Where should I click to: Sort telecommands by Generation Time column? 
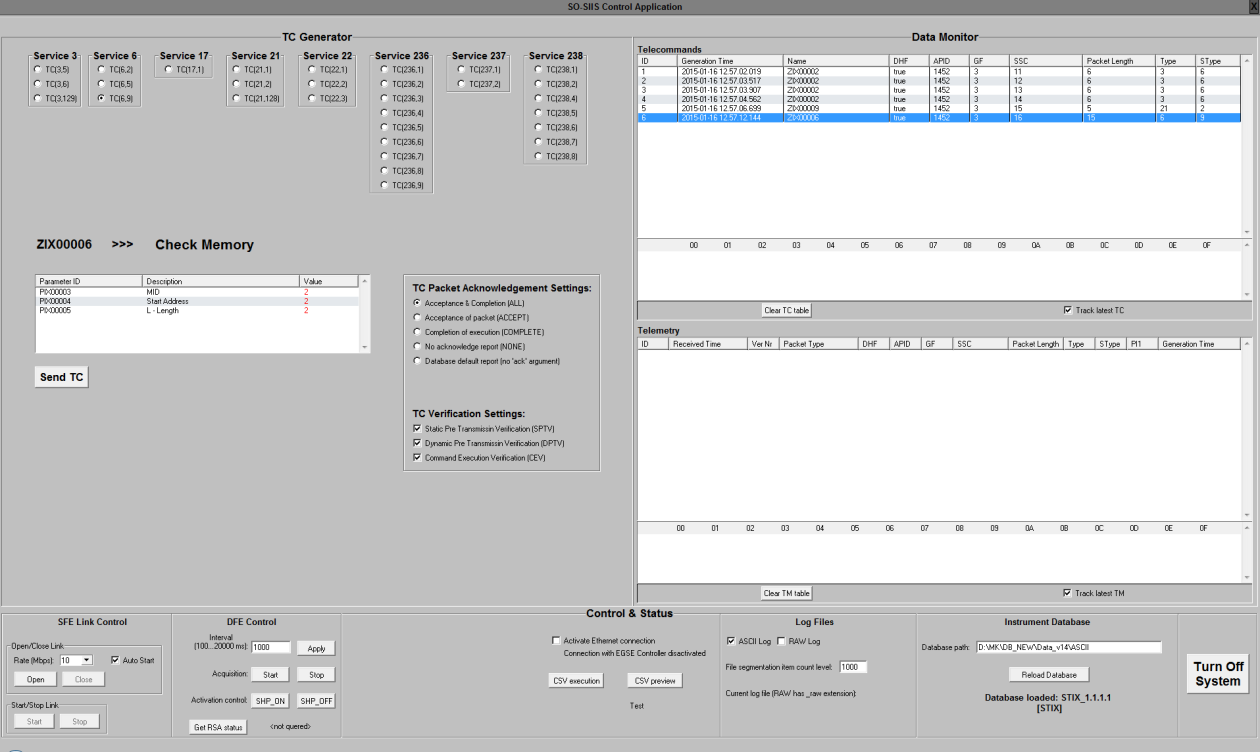click(x=730, y=61)
